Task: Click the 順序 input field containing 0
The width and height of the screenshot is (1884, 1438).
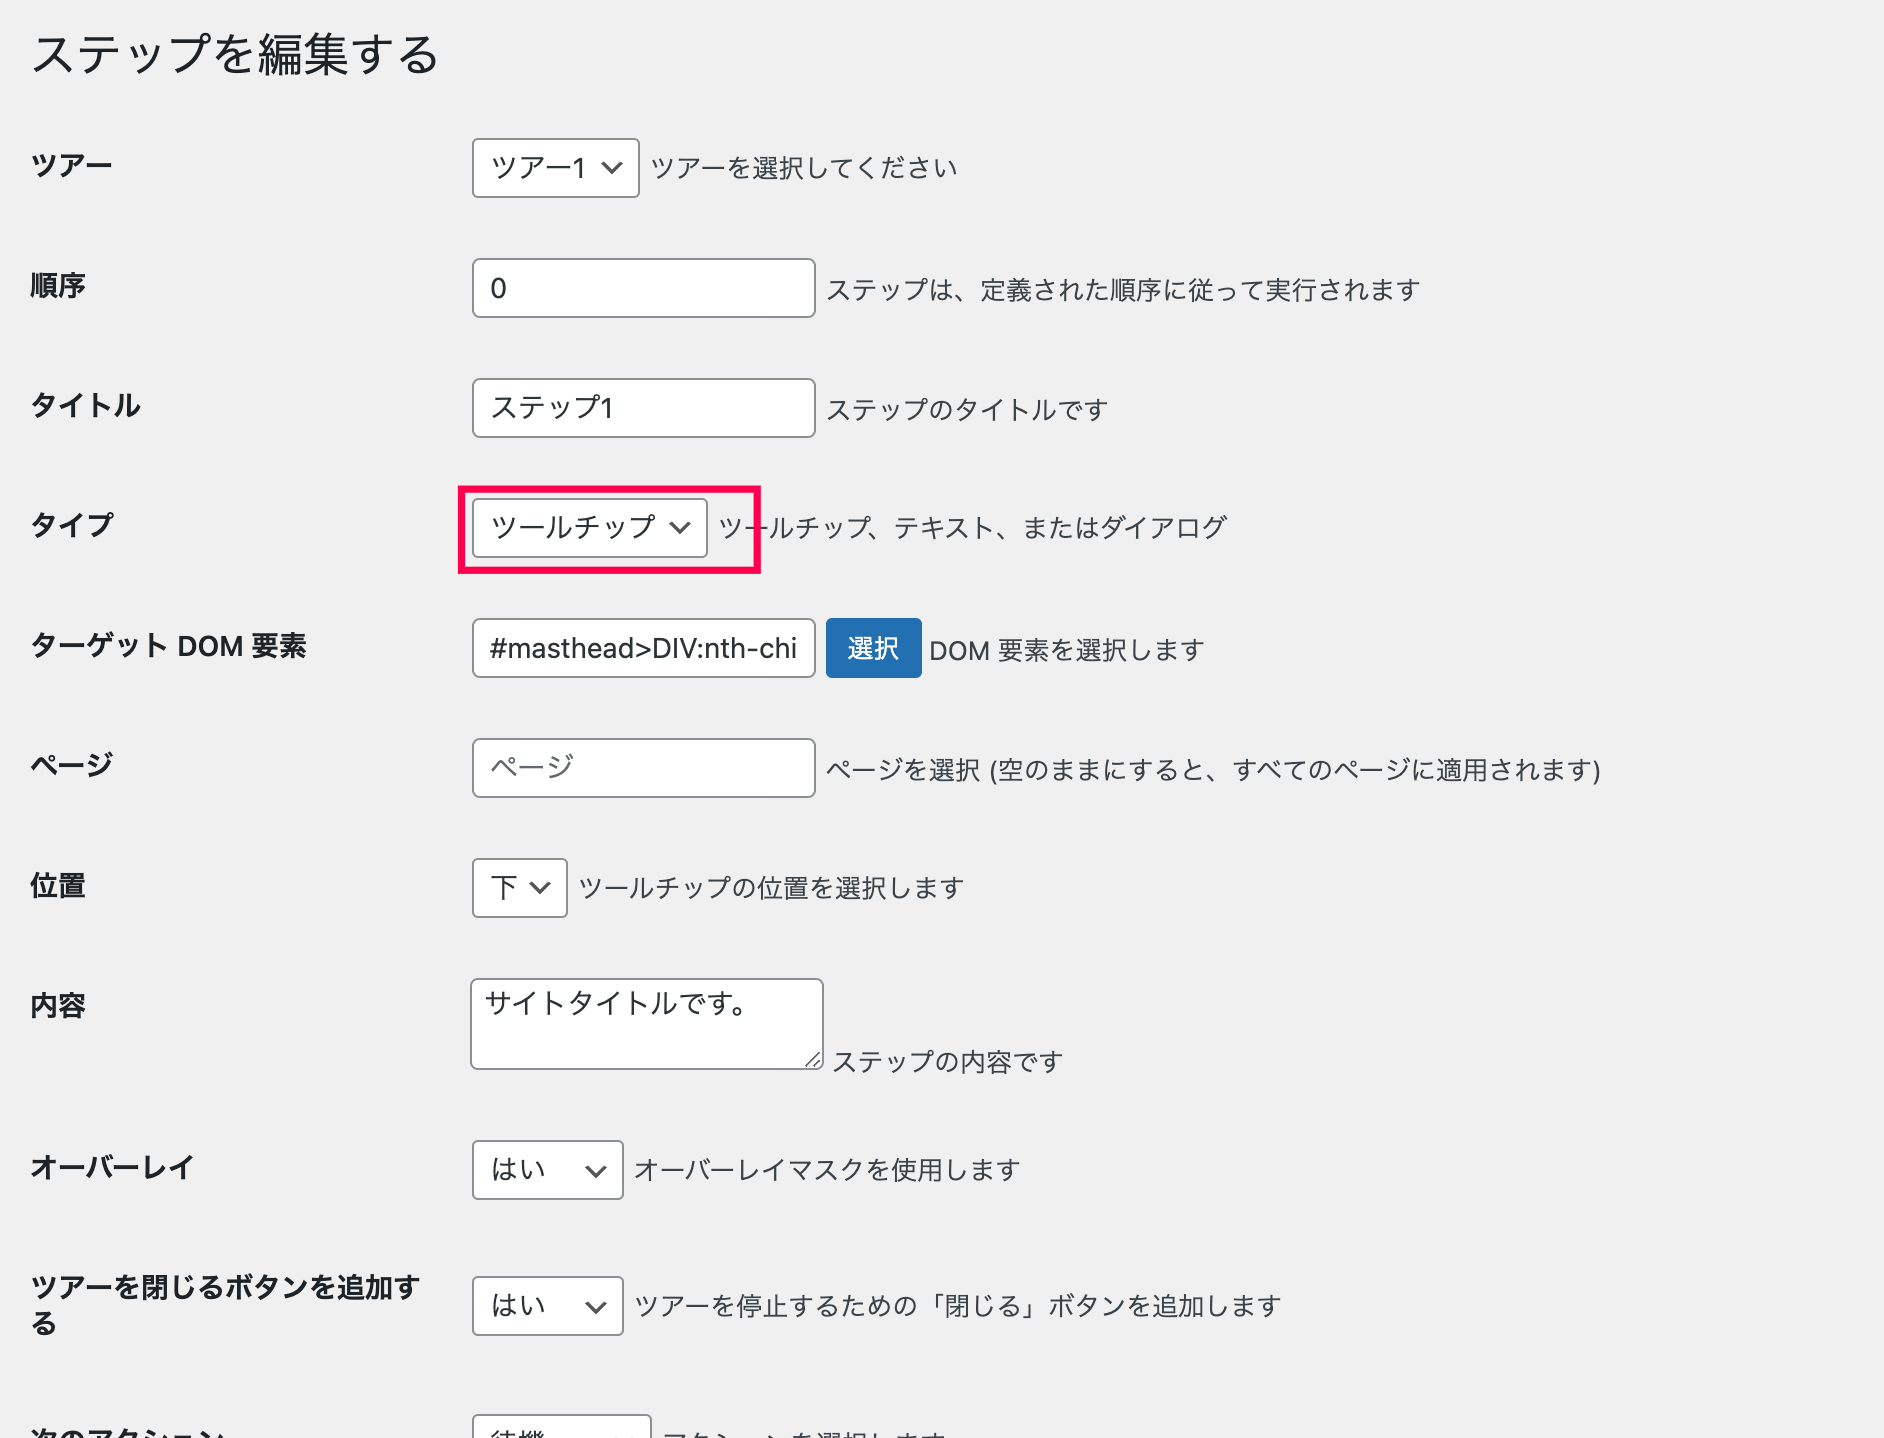Action: click(x=643, y=288)
